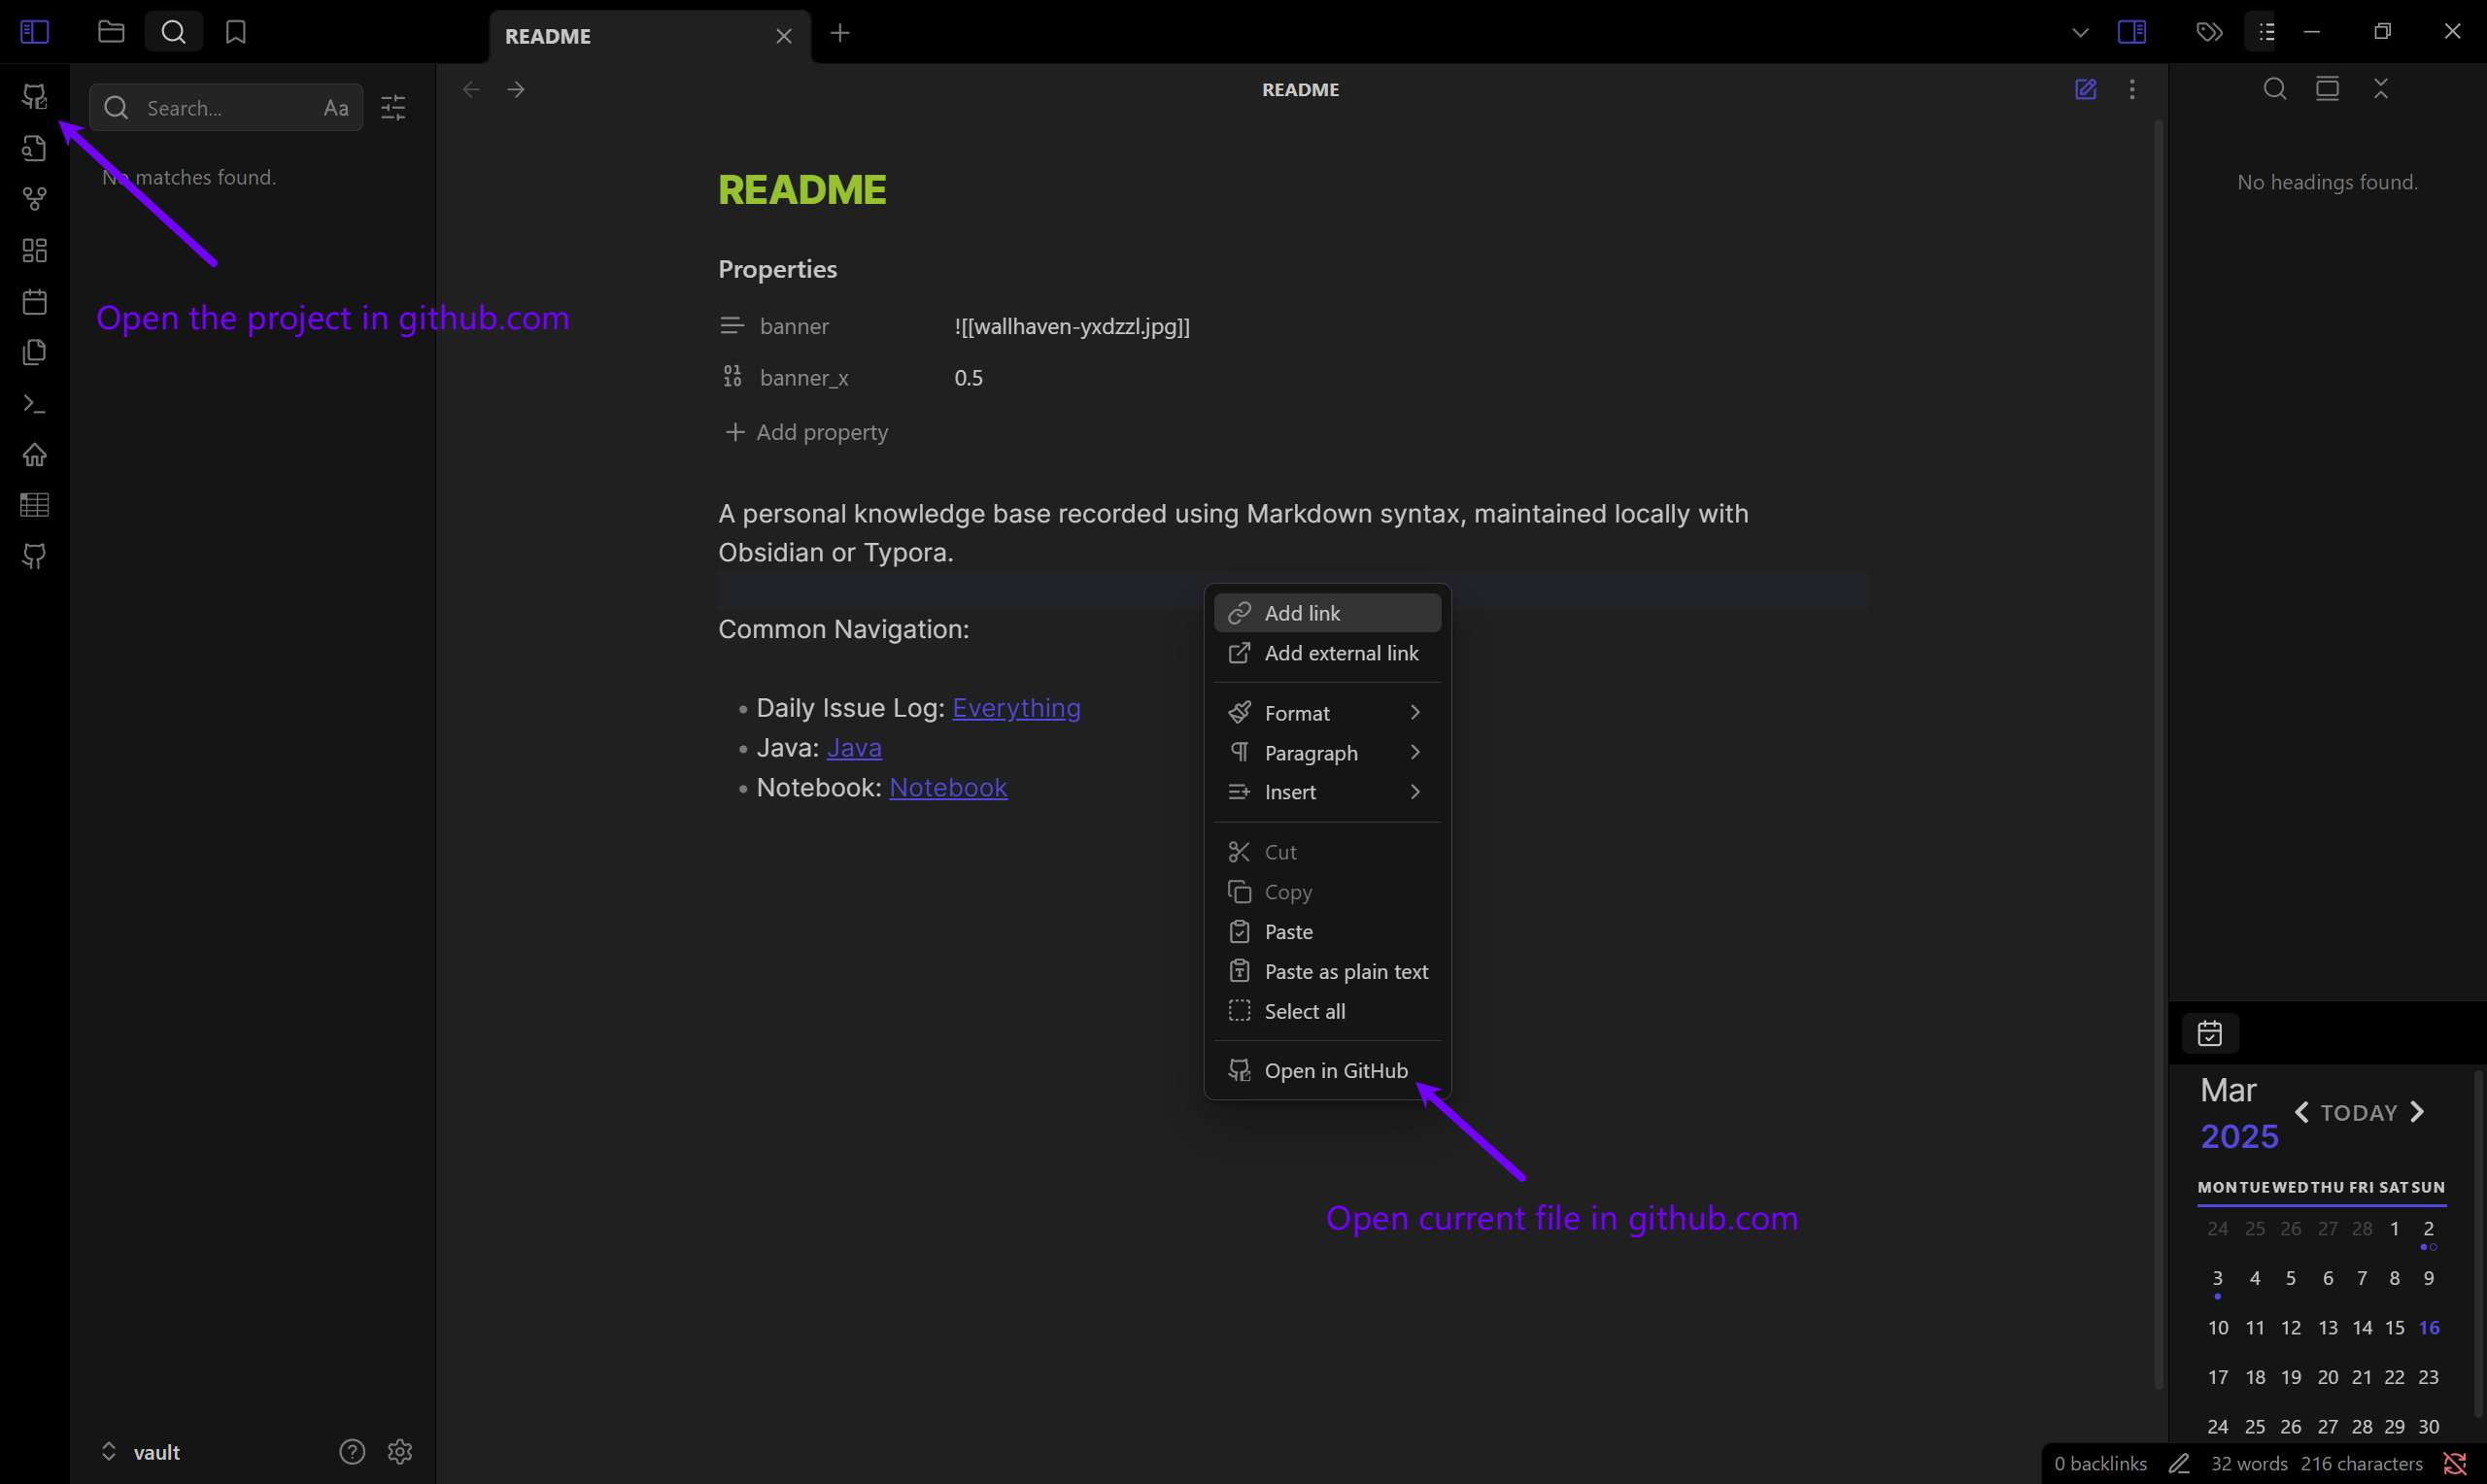Select Open in GitHub menu entry
Viewport: 2487px width, 1484px height.
[x=1335, y=1071]
